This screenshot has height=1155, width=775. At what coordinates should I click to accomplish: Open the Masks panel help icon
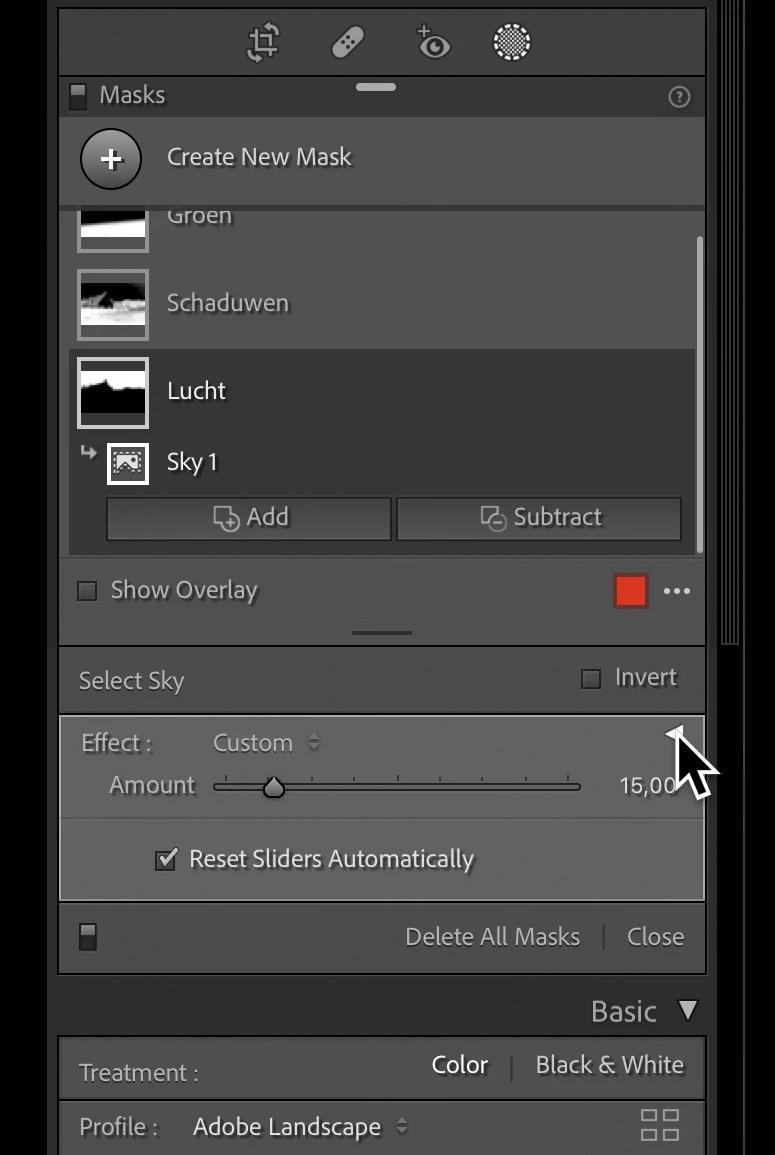point(678,96)
